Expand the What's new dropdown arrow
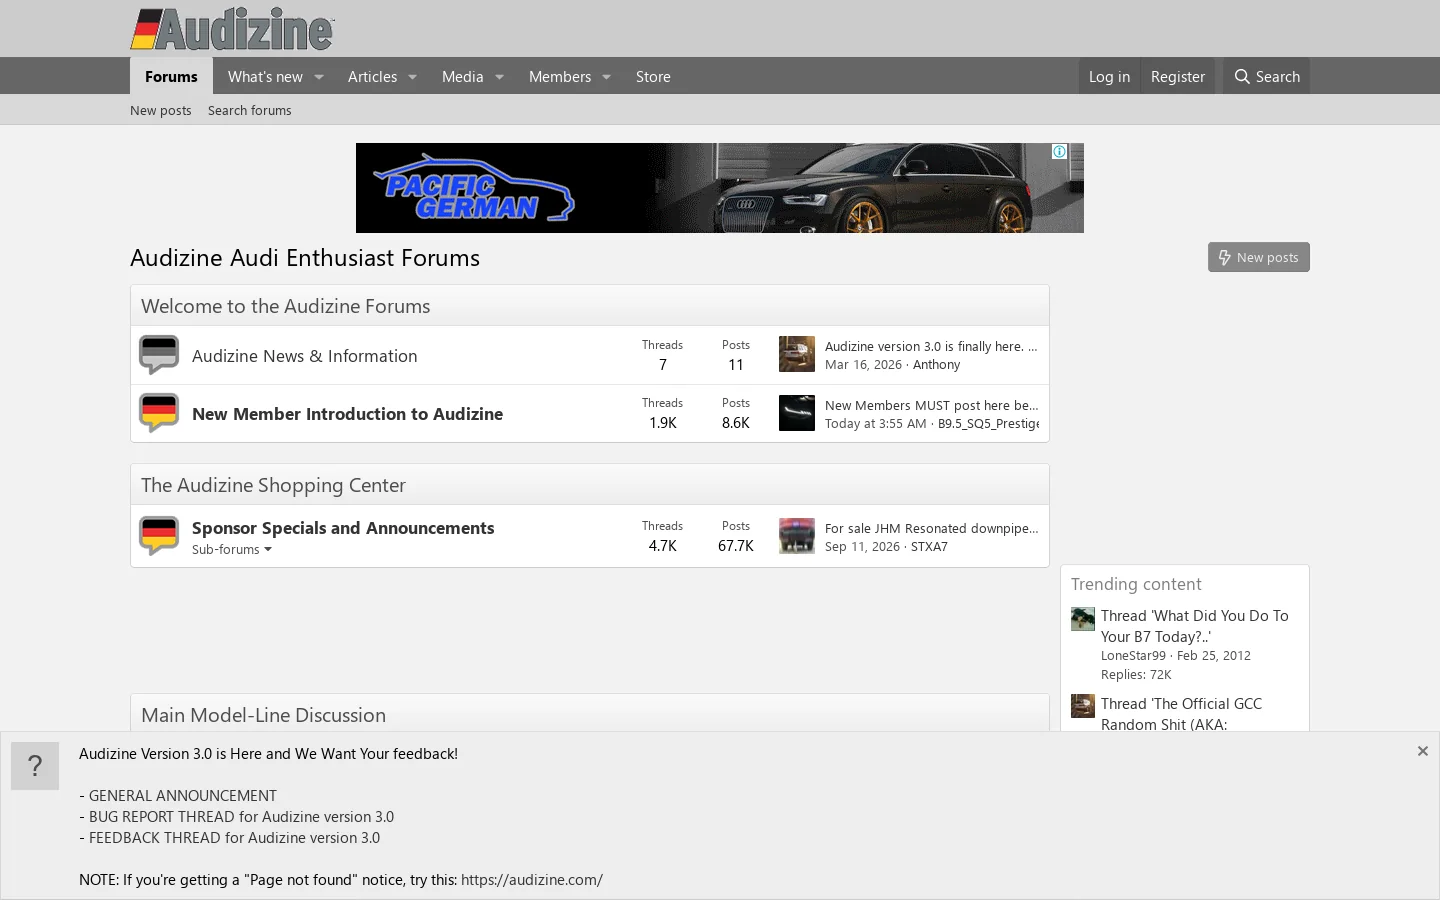The image size is (1440, 900). point(319,77)
